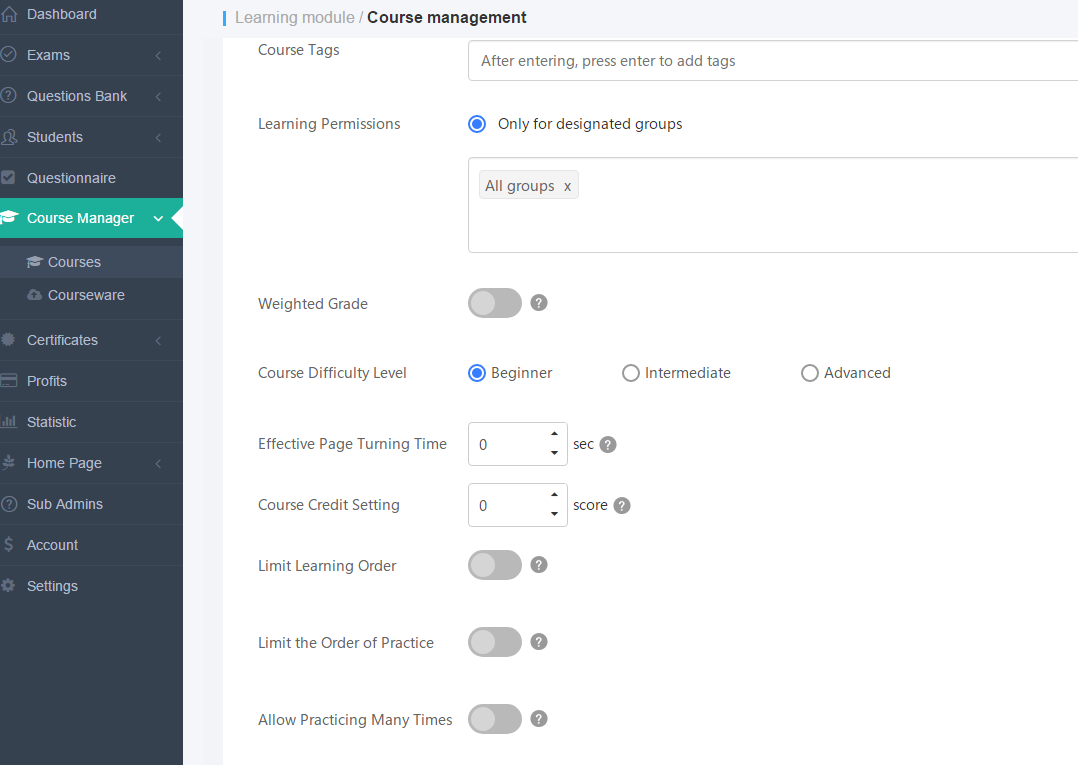Open help tooltip for Limit Learning Order
Image resolution: width=1078 pixels, height=765 pixels.
(539, 565)
